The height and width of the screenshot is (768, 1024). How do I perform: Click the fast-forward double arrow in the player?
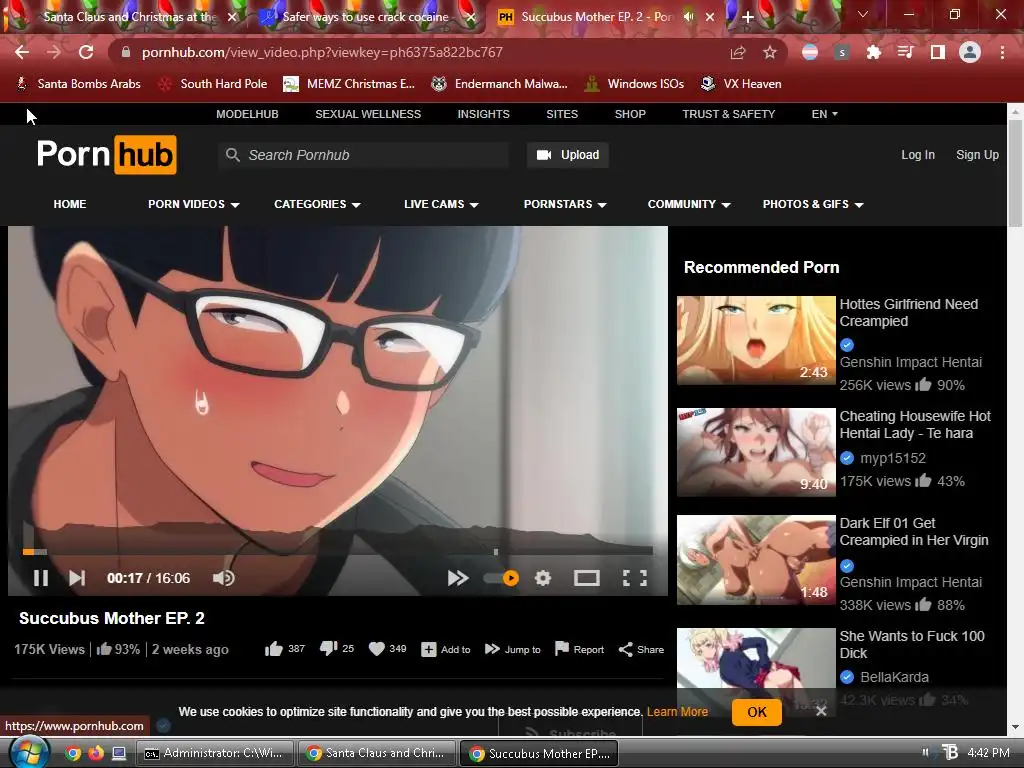click(x=458, y=578)
